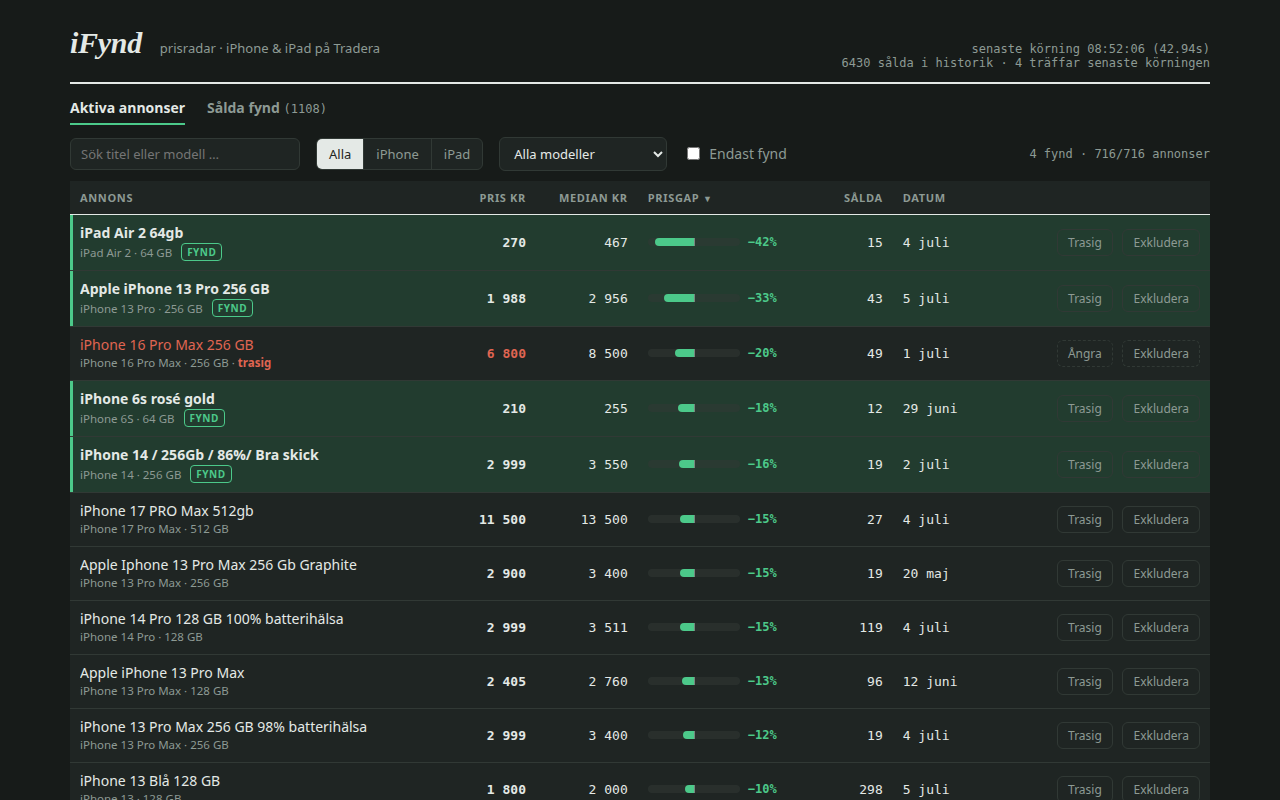Click the FYND badge on iPad Air 2 64gb
The height and width of the screenshot is (800, 1280).
(201, 252)
